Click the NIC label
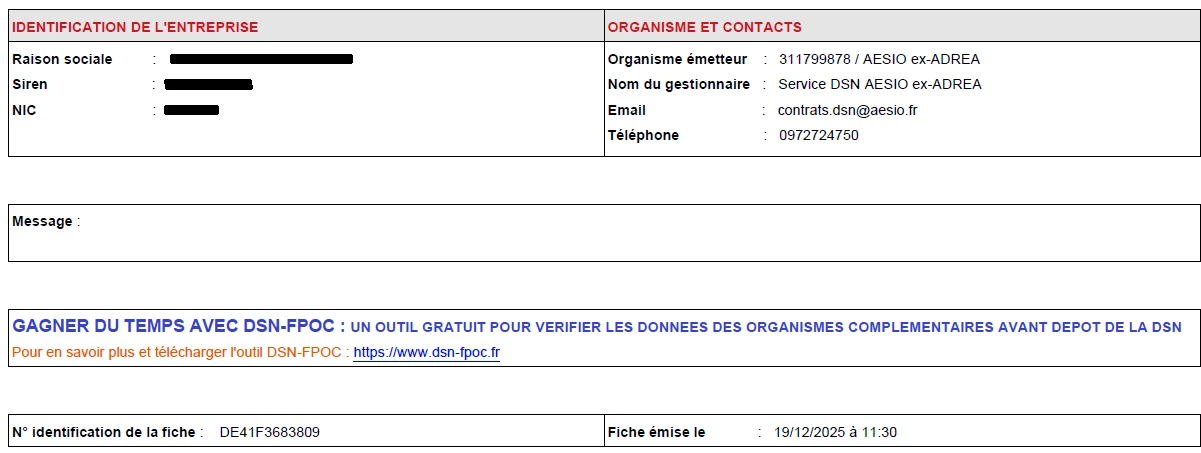Viewport: 1201px width, 453px height. click(x=24, y=110)
